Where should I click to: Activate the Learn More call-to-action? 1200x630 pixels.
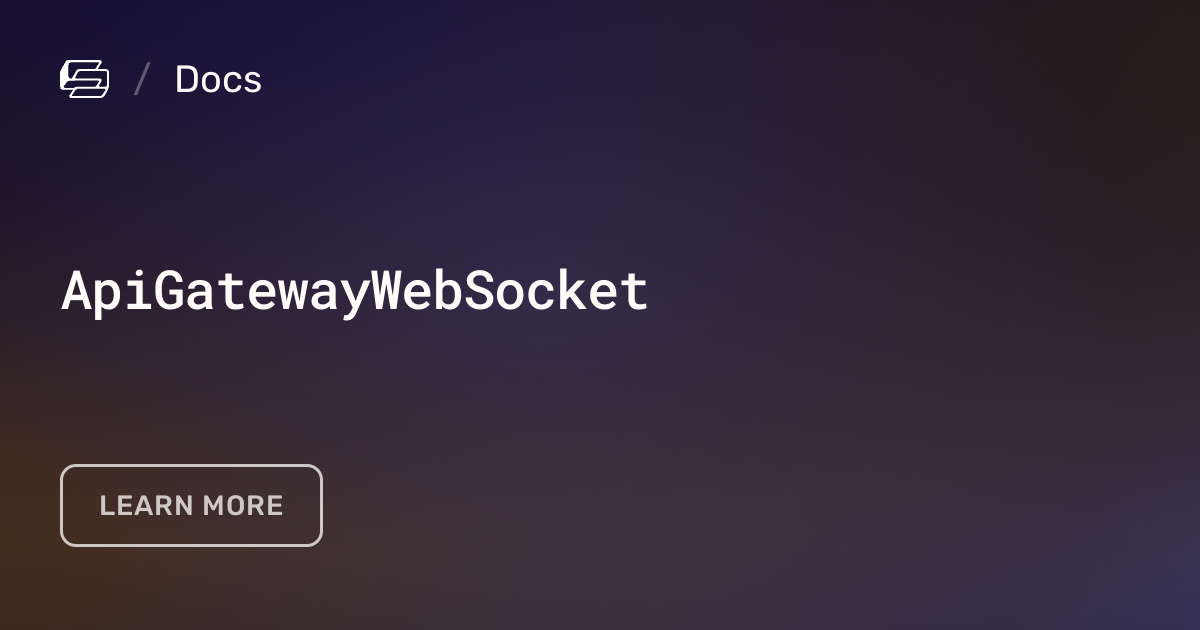pos(191,505)
